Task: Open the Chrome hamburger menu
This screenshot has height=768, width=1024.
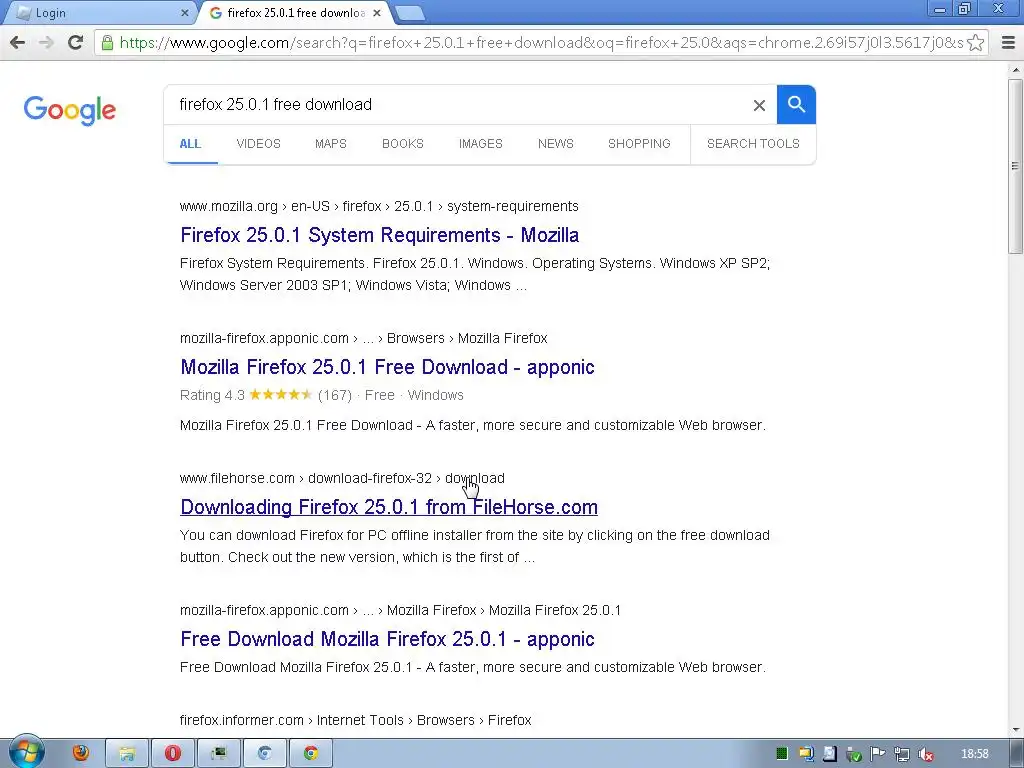Action: click(1008, 43)
